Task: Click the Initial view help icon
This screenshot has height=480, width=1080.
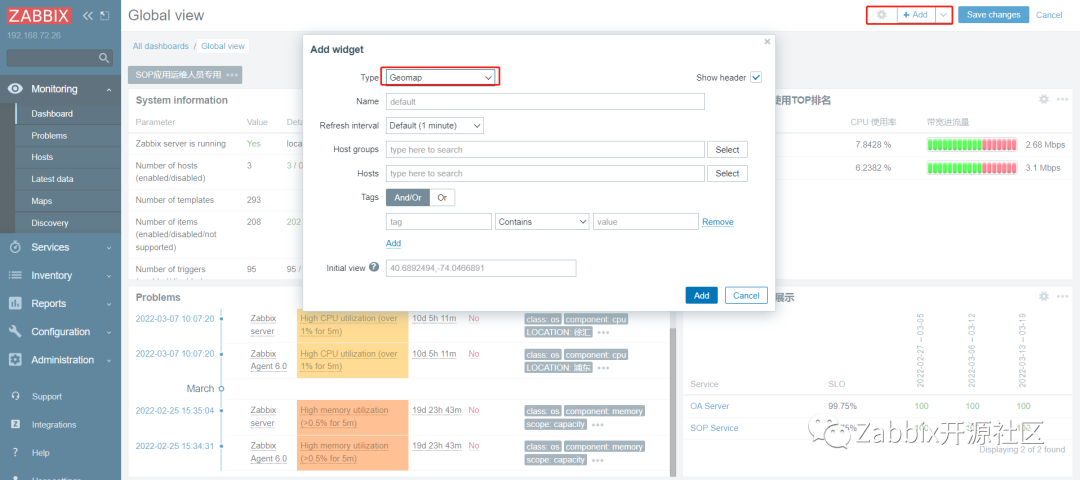Action: point(374,268)
